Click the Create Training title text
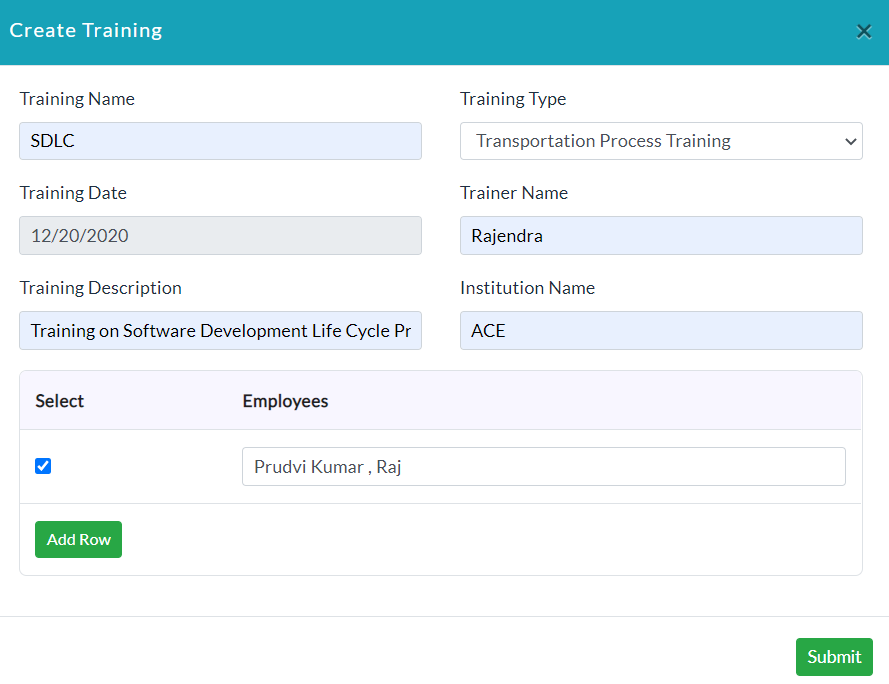The width and height of the screenshot is (889, 684). 86,31
